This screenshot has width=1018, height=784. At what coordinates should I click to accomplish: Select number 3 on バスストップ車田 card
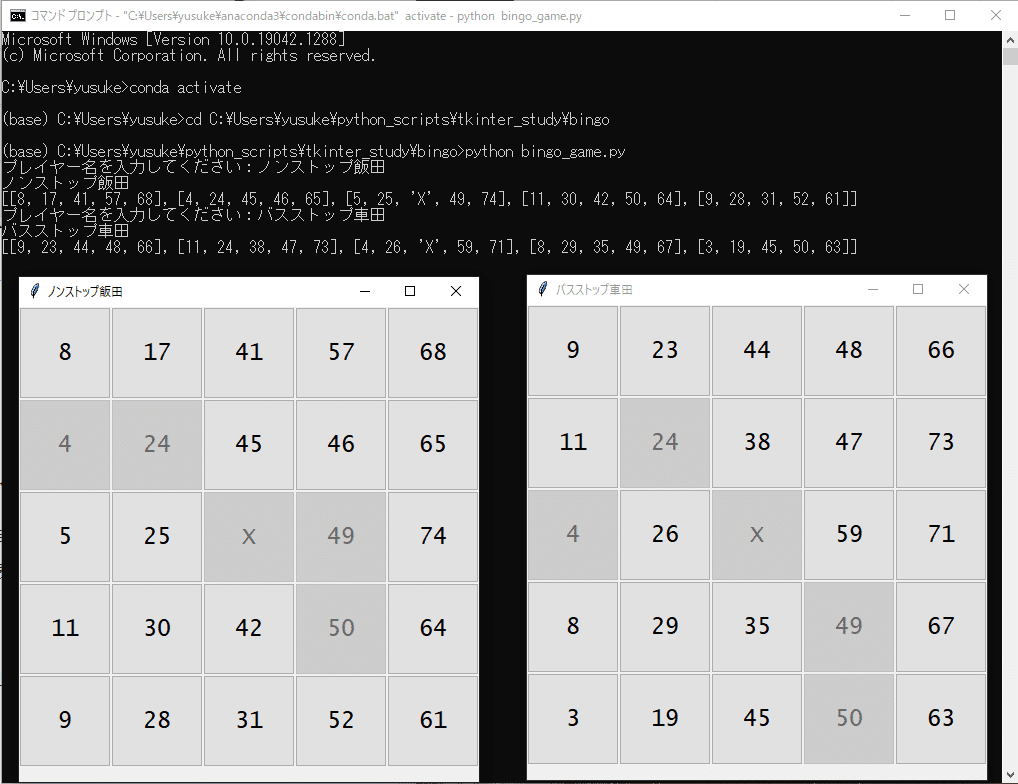tap(572, 718)
